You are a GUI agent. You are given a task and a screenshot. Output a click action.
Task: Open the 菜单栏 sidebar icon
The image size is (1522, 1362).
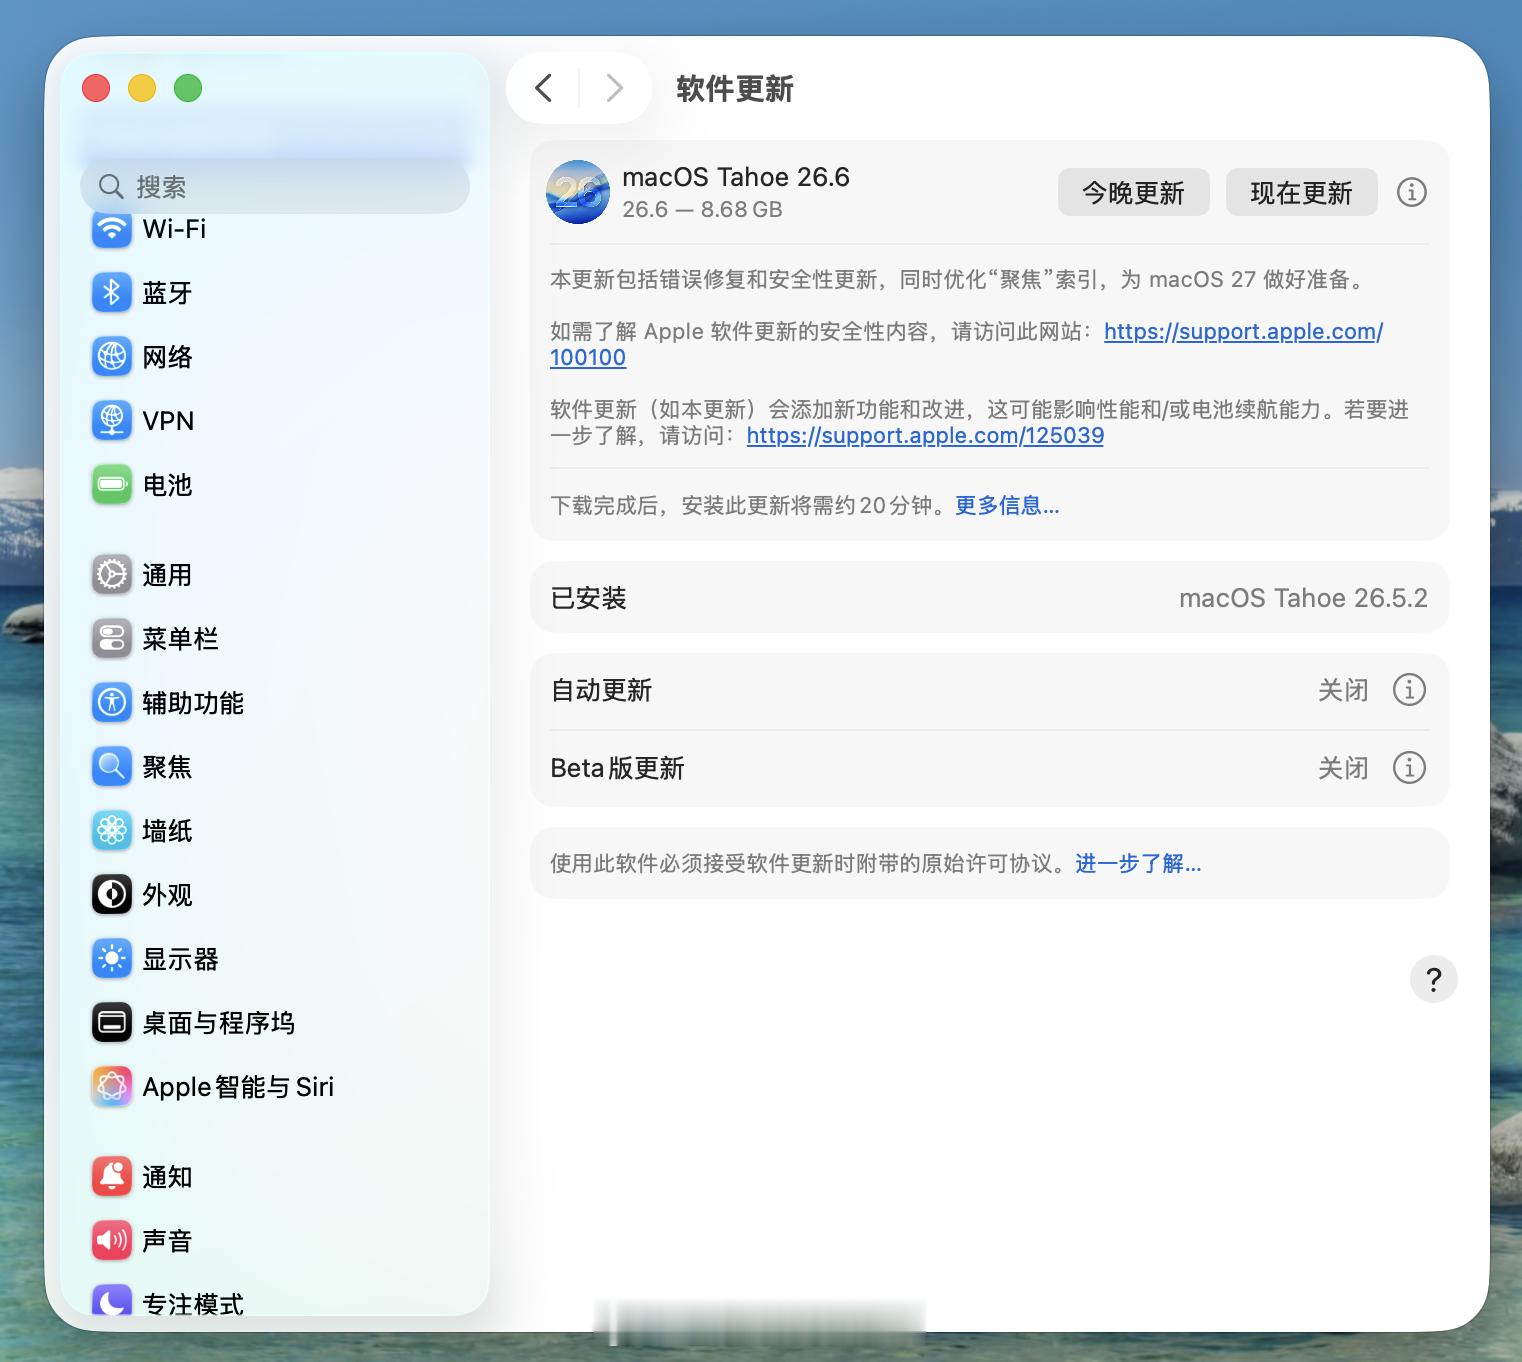click(112, 639)
